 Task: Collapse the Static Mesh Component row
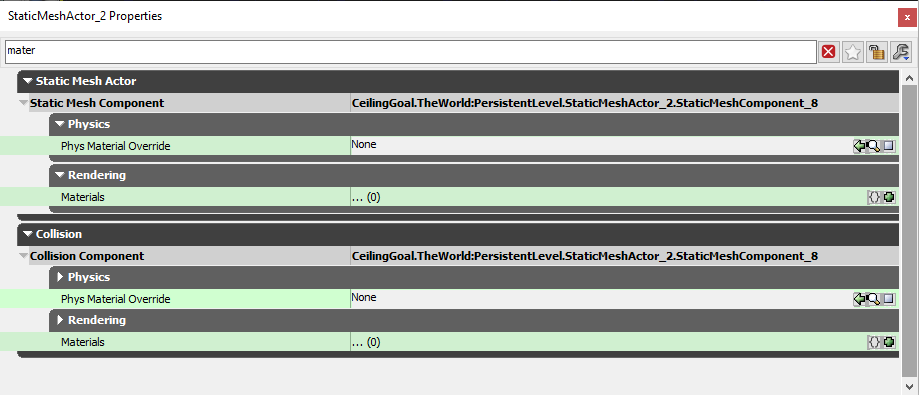click(23, 103)
